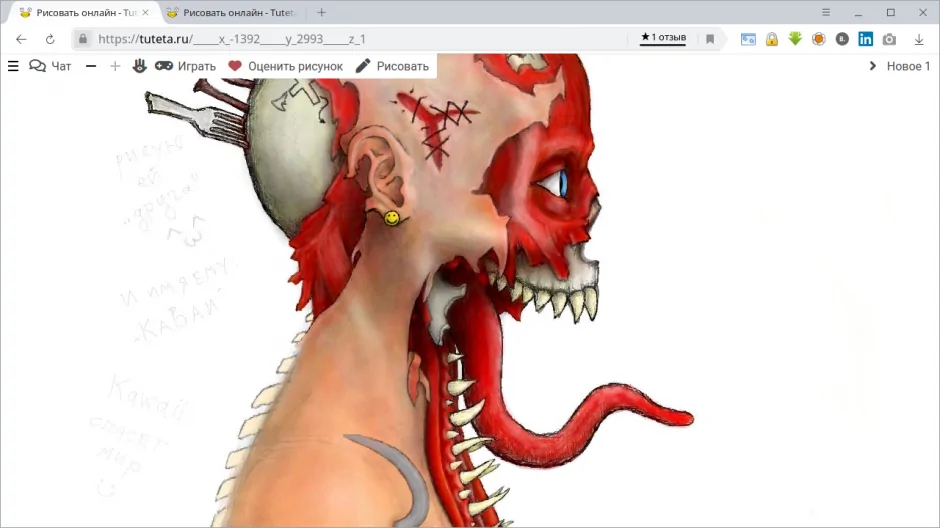This screenshot has height=528, width=940.
Task: Click the grey circular B extension icon
Action: tap(842, 39)
